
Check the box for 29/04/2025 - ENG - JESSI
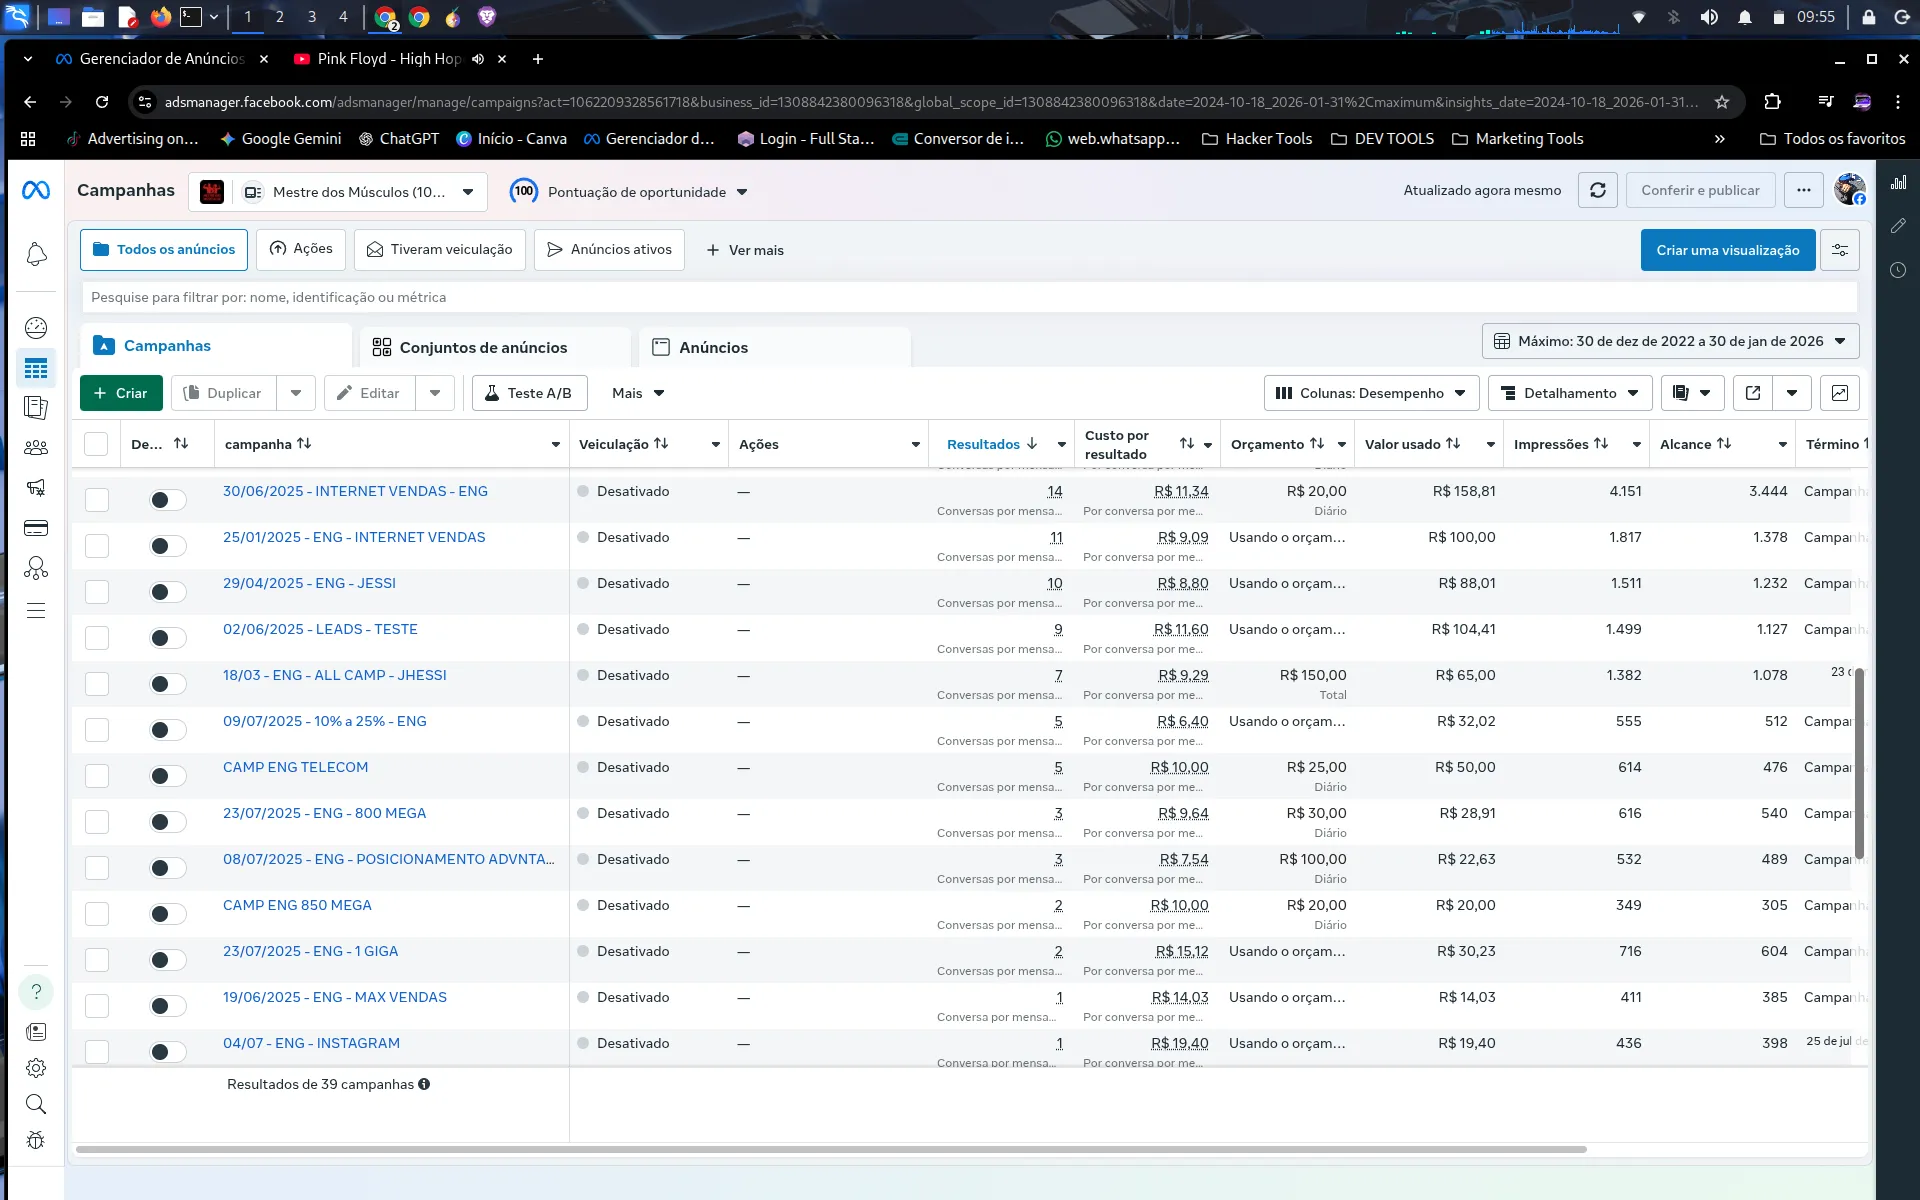click(97, 592)
